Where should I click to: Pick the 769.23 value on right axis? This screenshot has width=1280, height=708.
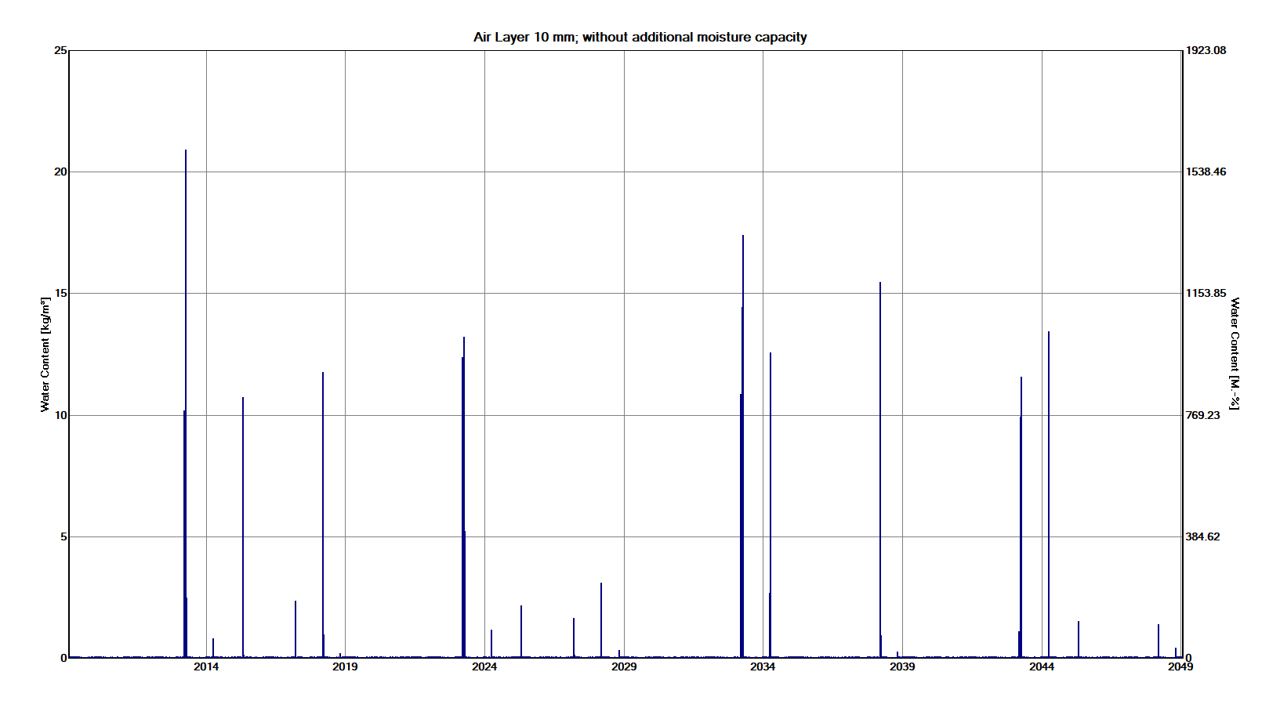[x=1204, y=415]
